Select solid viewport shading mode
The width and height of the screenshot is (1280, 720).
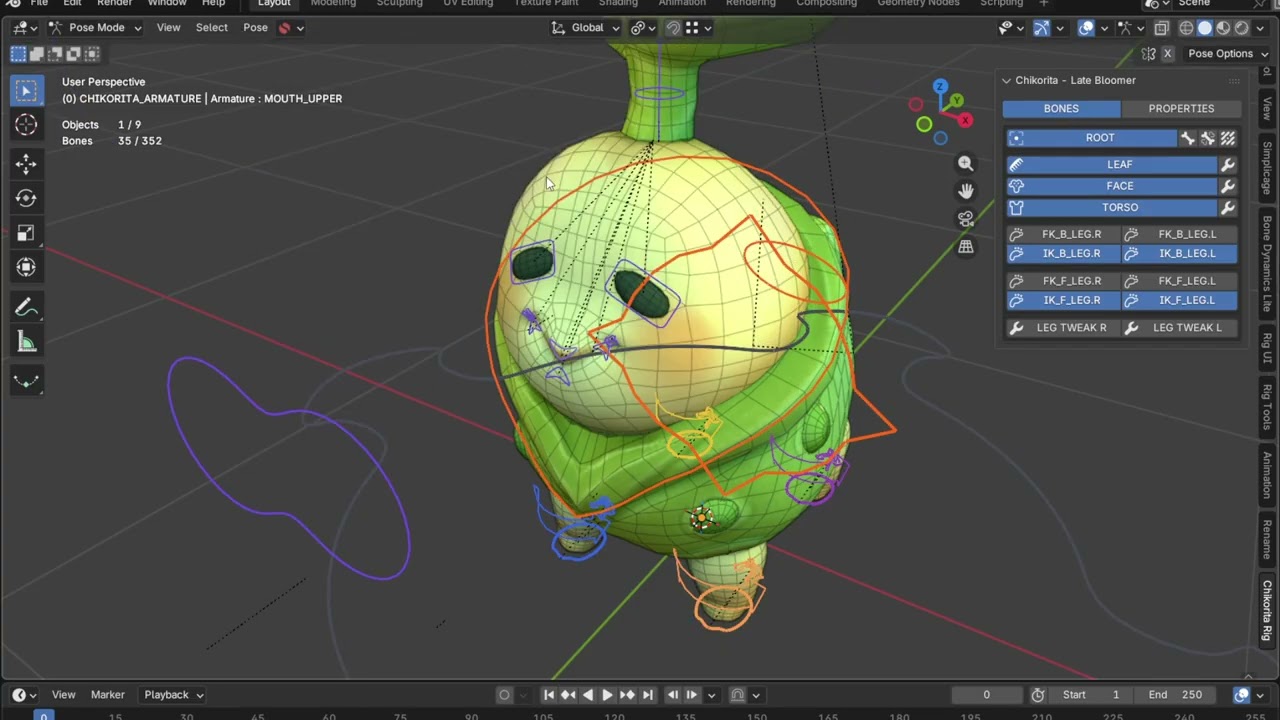[x=1205, y=28]
